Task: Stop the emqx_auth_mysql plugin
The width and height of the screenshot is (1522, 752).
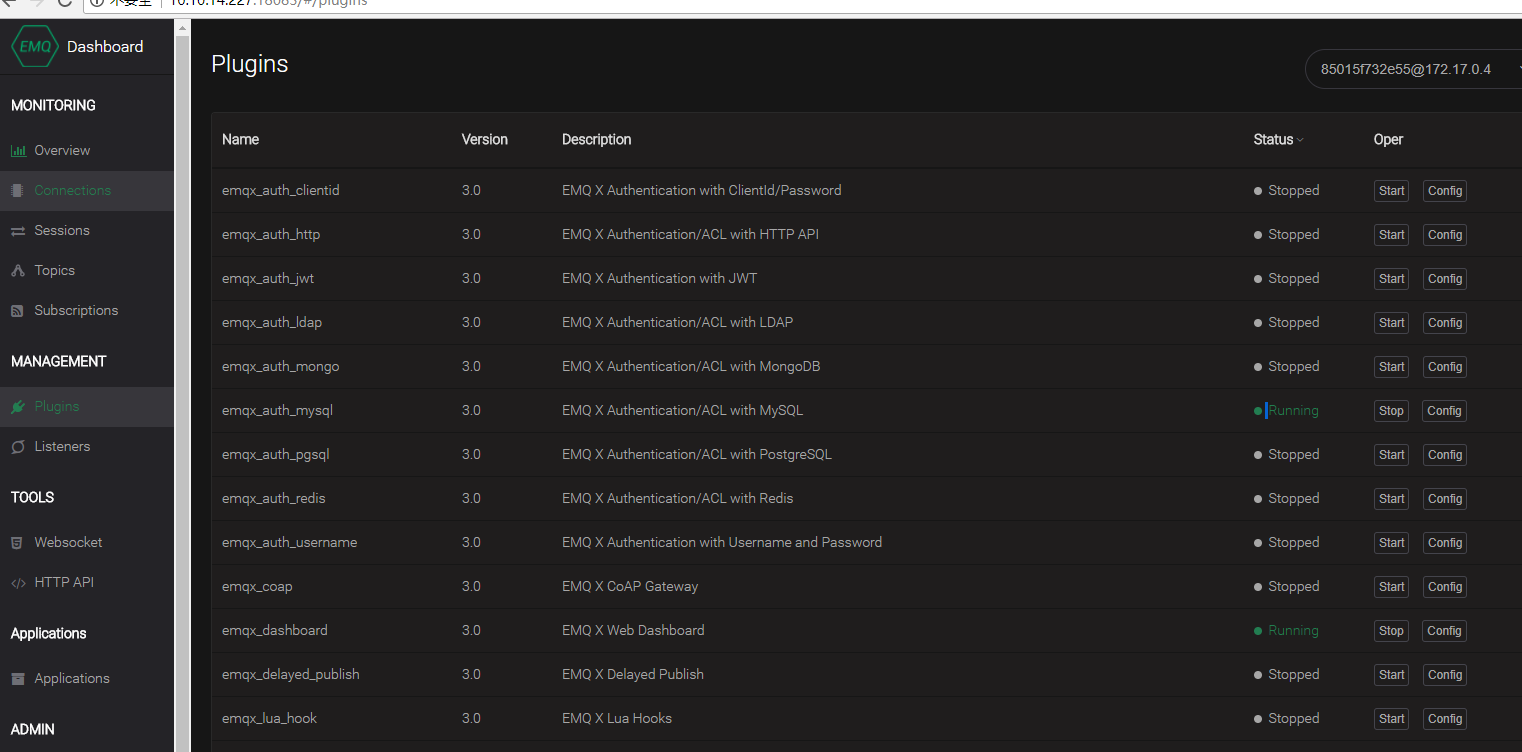Action: 1391,411
